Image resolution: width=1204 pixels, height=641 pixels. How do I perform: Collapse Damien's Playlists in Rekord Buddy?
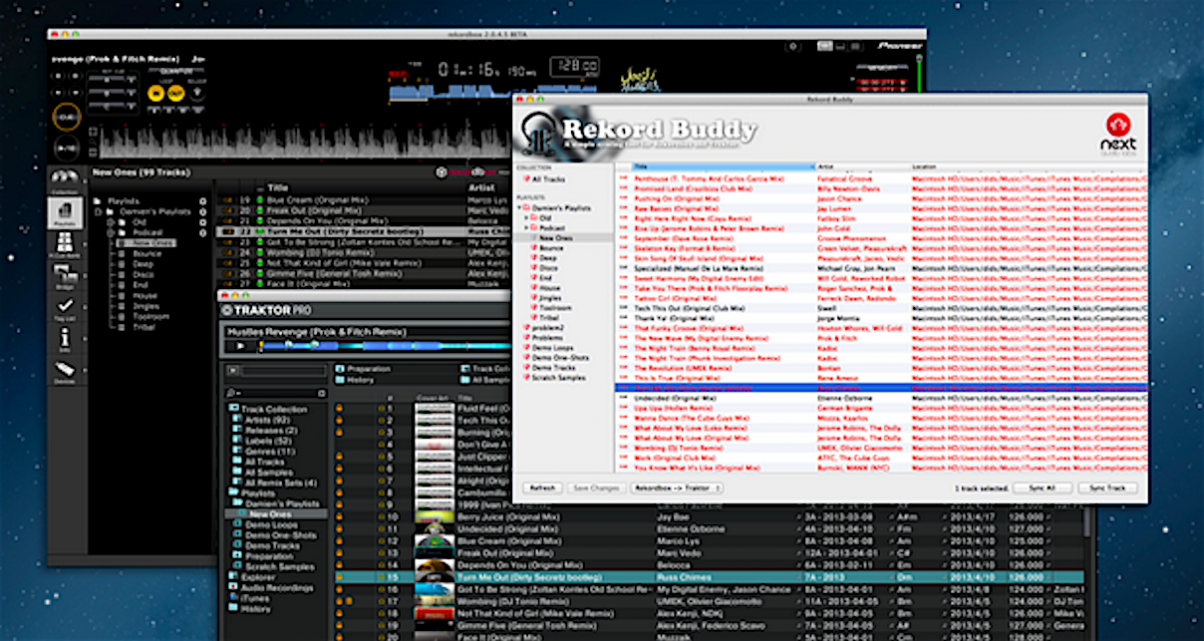[x=518, y=208]
